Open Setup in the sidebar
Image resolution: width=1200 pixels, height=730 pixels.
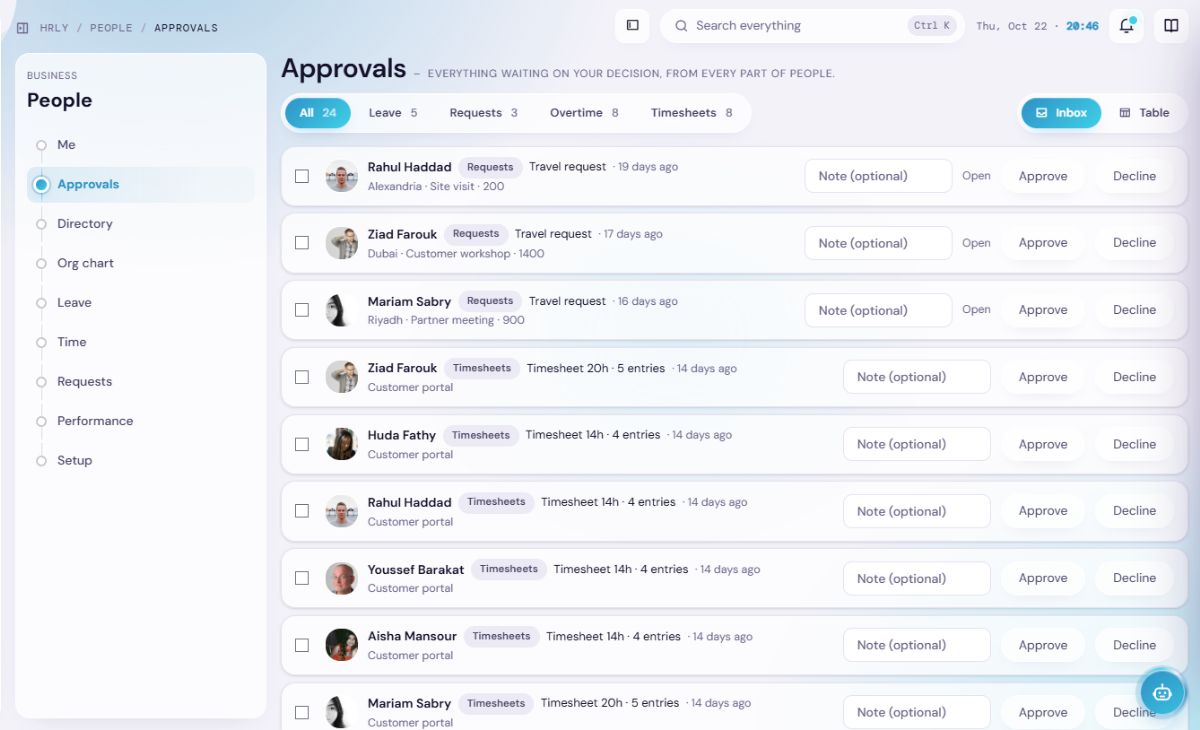[x=141, y=461]
